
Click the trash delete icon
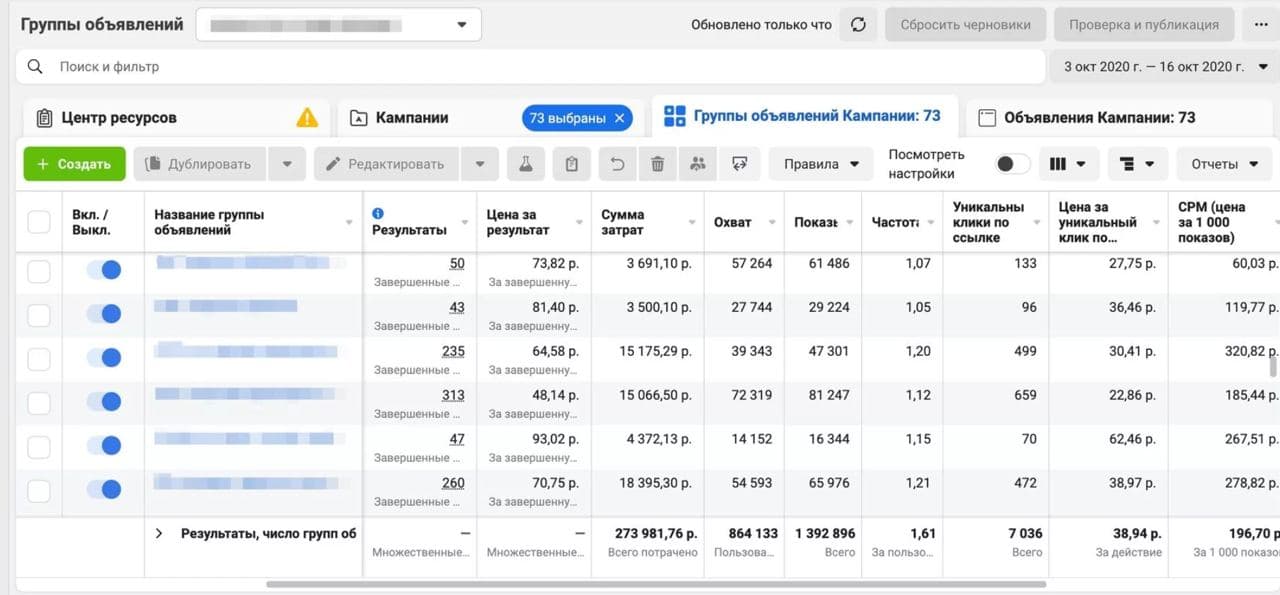[657, 164]
